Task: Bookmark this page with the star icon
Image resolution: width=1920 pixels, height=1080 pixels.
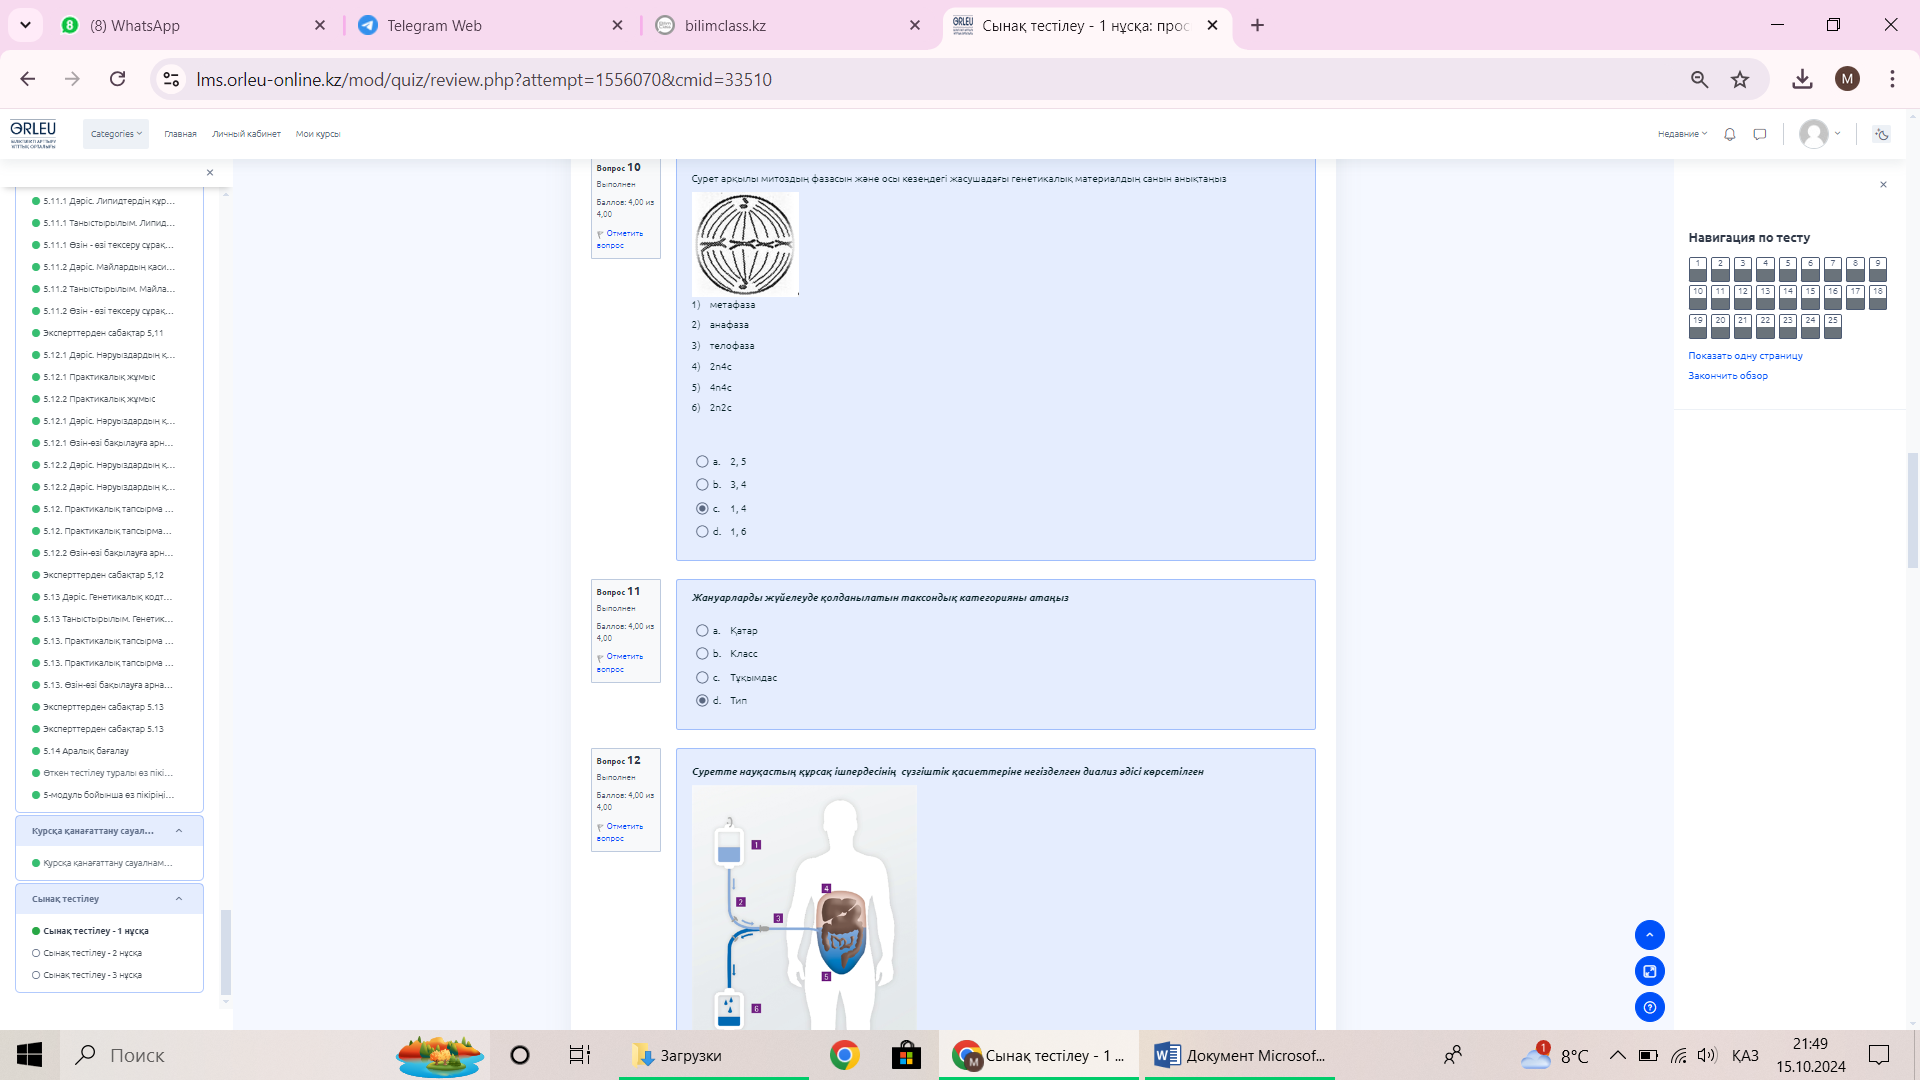Action: [x=1740, y=79]
